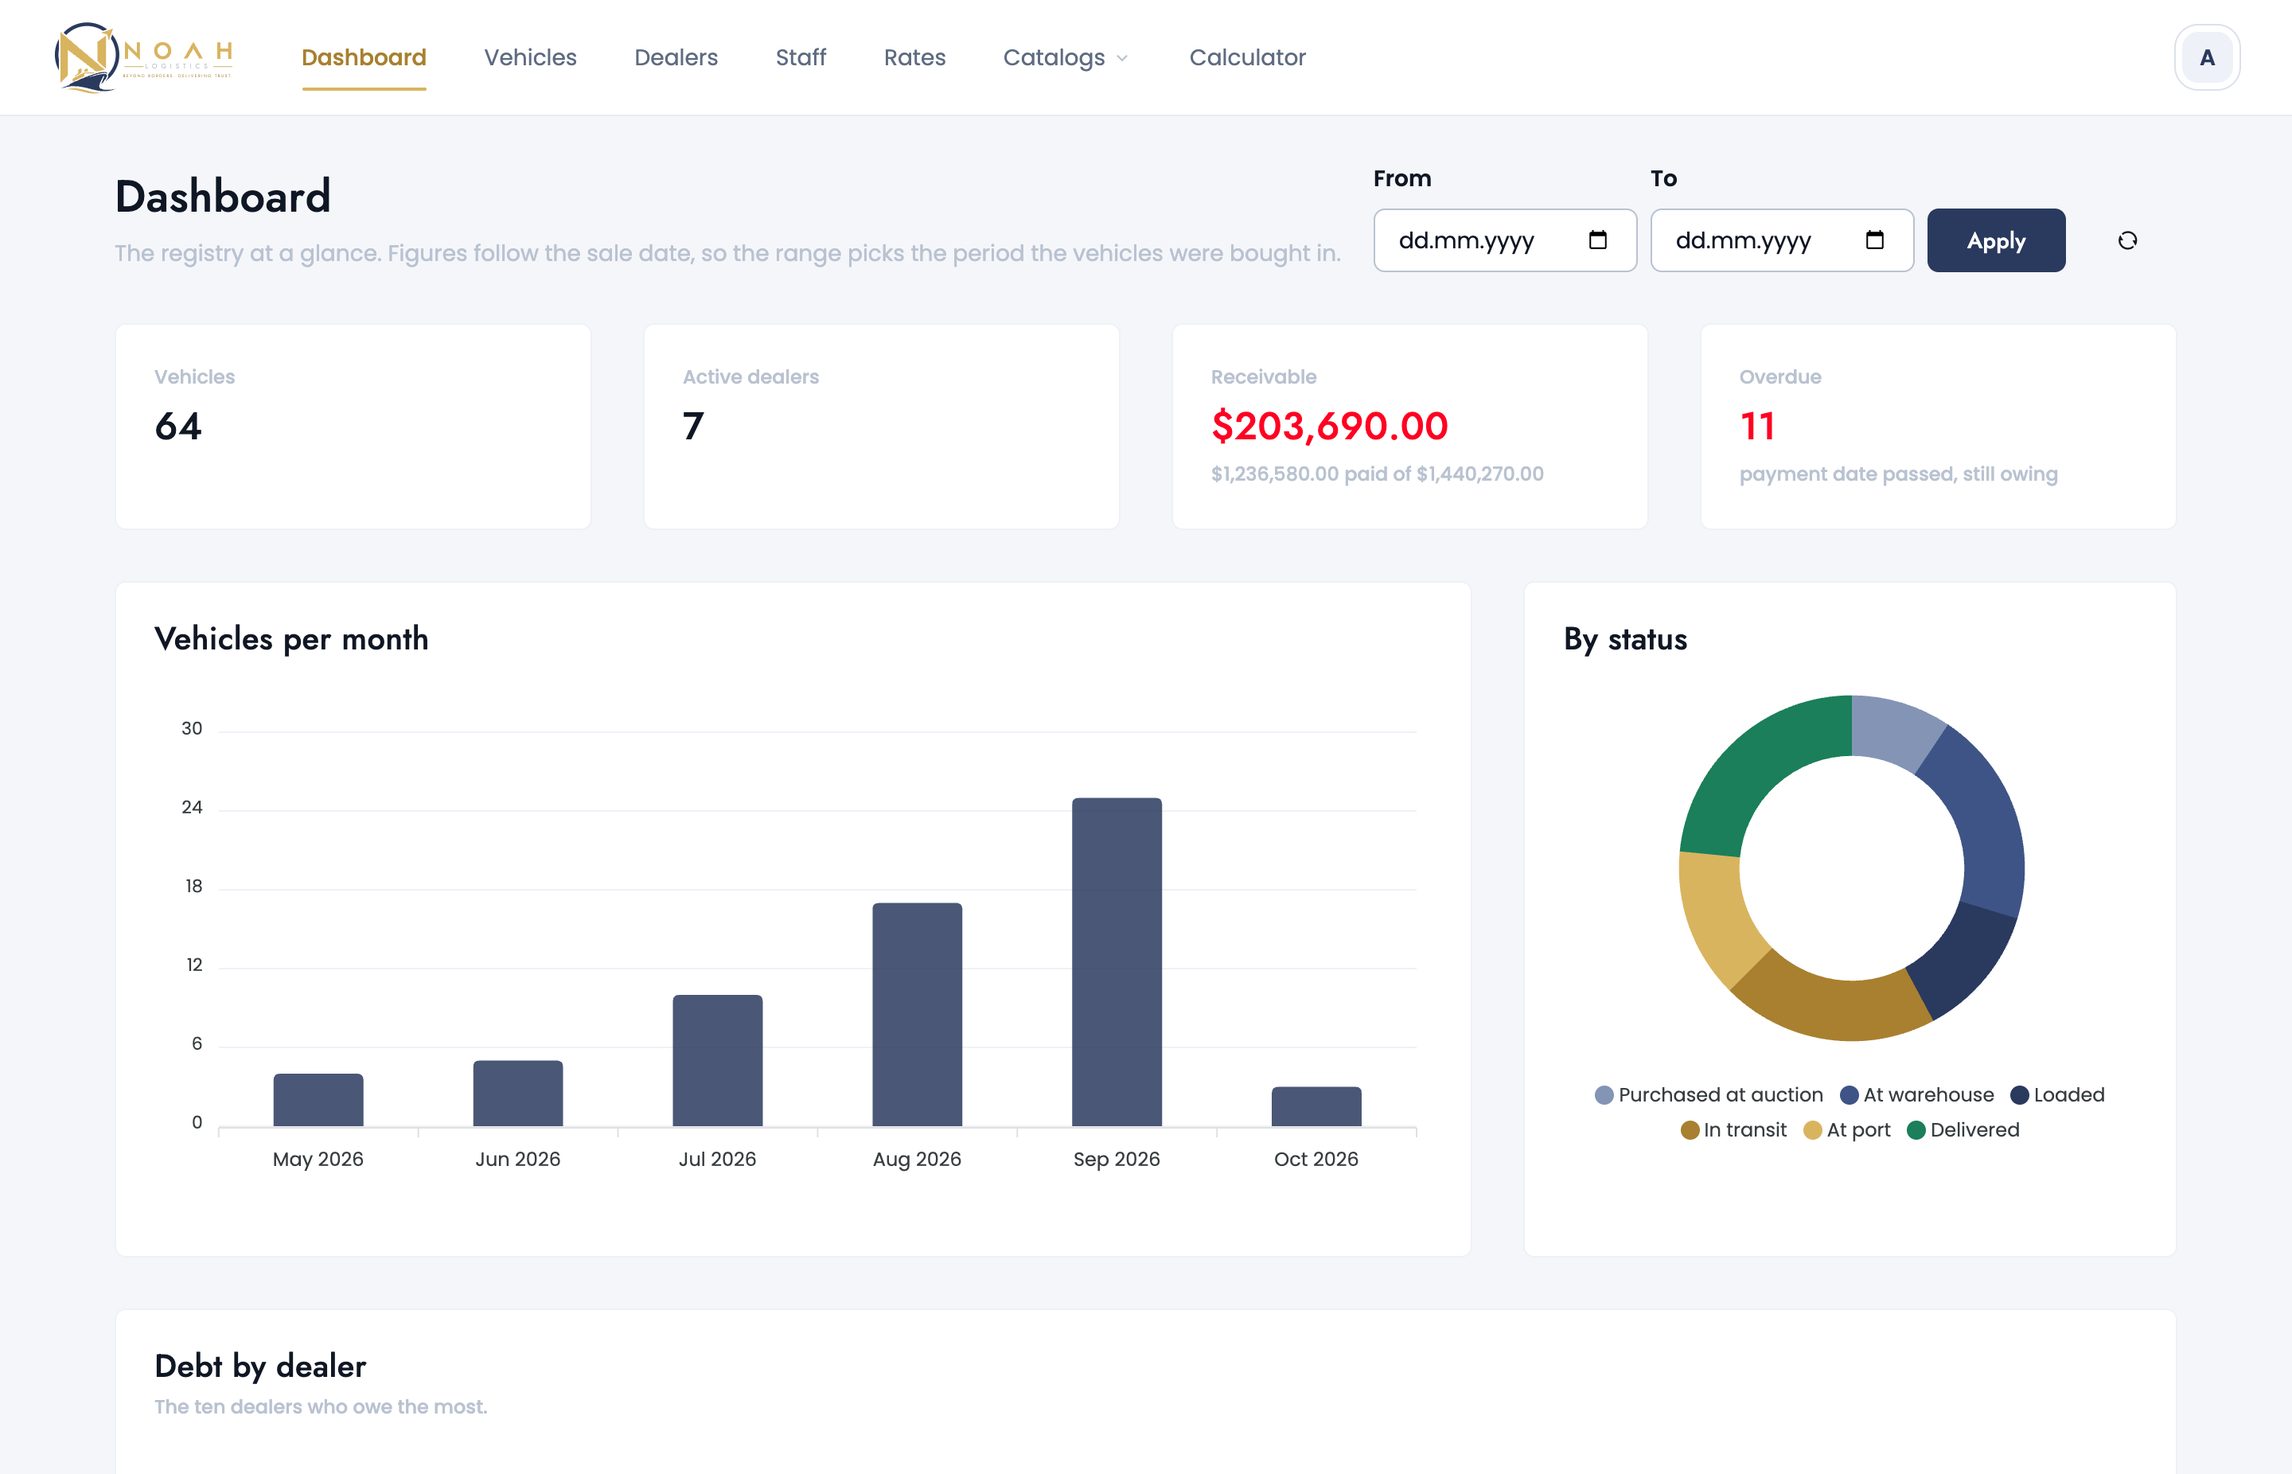Click the "Vehicles per month" heading
This screenshot has width=2292, height=1474.
291,639
